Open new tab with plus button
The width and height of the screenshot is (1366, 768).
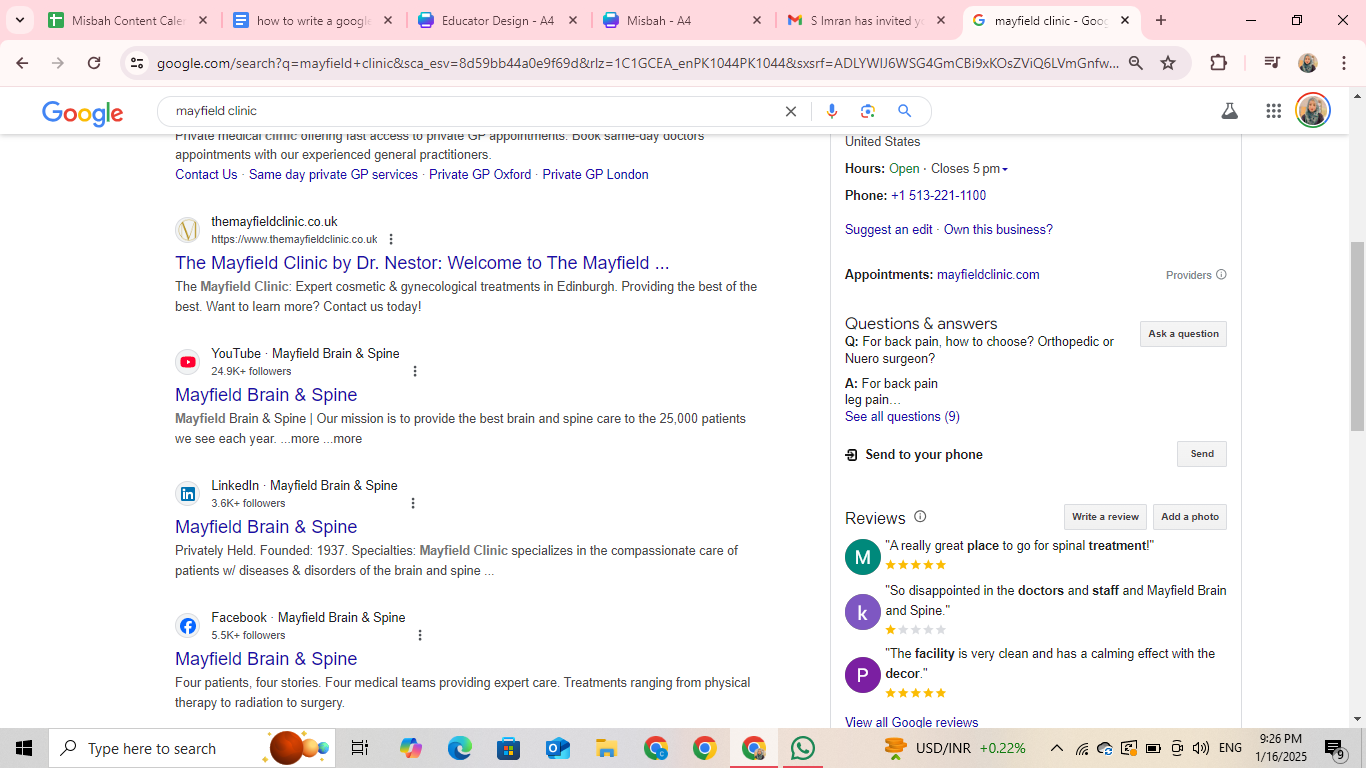click(1161, 20)
